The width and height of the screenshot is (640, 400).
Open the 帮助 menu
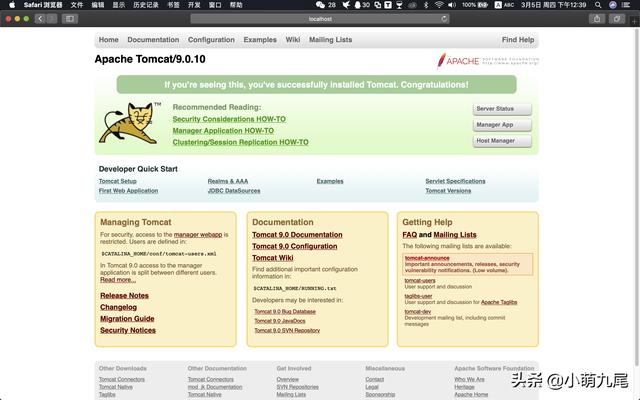point(236,5)
